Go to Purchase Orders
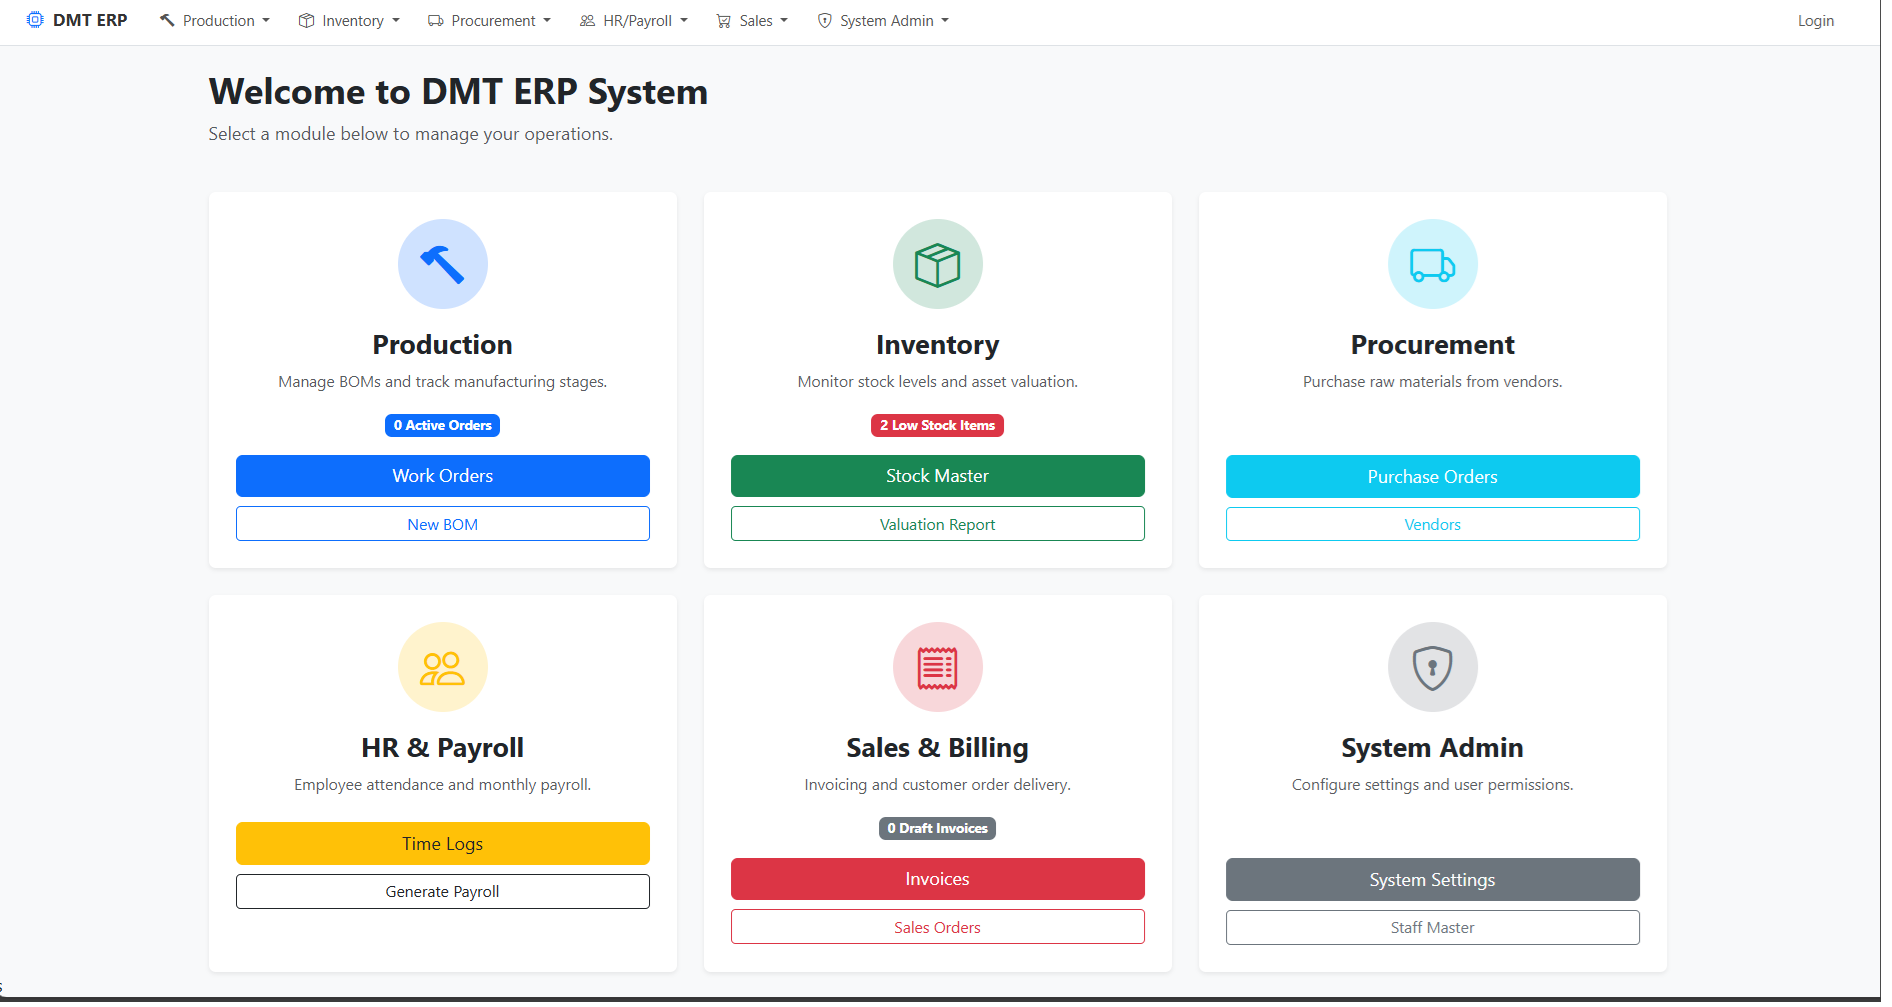Viewport: 1892px width, 1007px height. (1432, 477)
